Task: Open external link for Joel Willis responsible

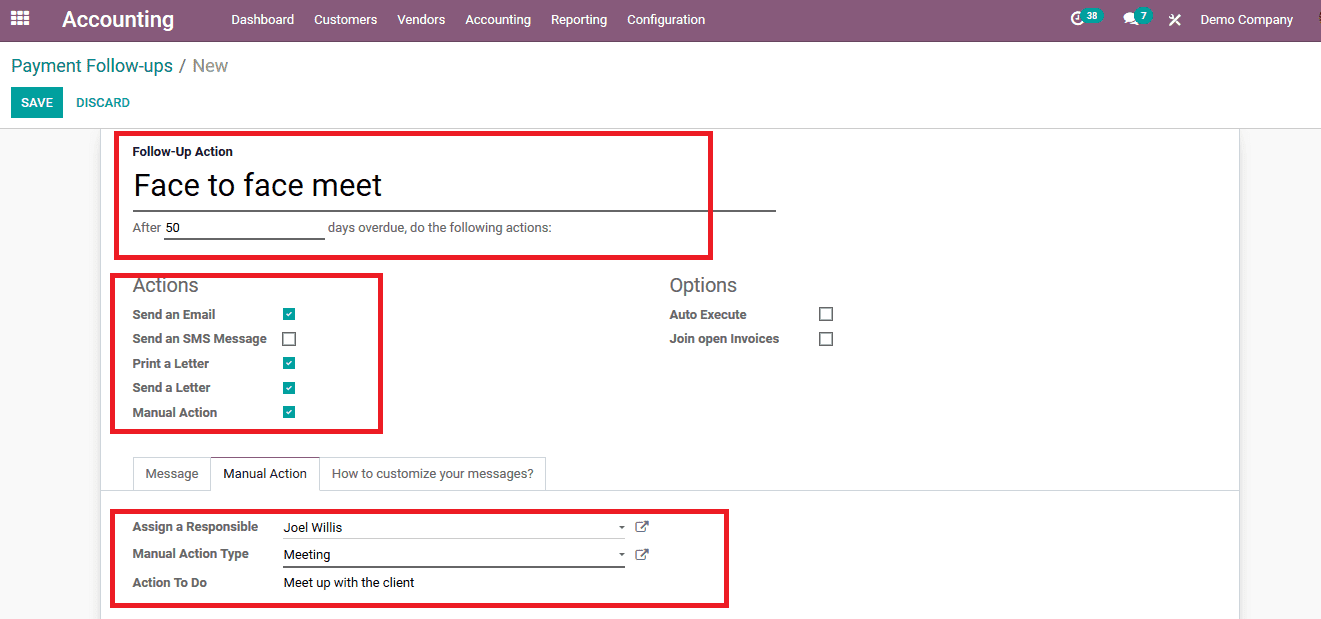Action: coord(642,527)
